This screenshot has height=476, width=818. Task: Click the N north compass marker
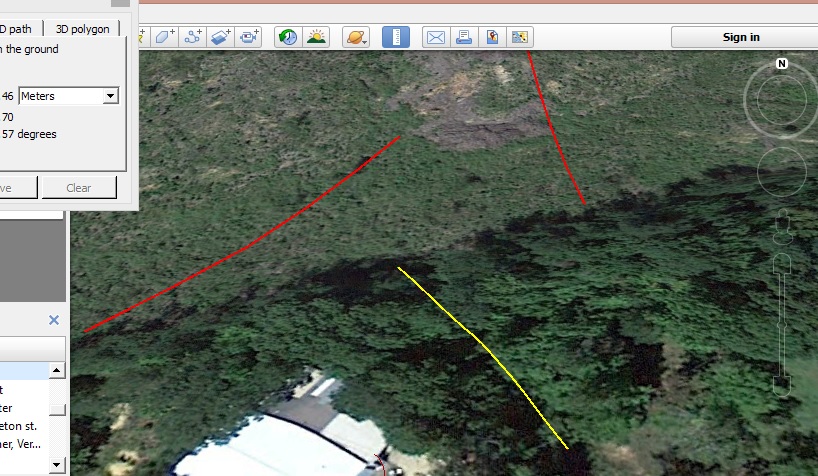[x=781, y=64]
